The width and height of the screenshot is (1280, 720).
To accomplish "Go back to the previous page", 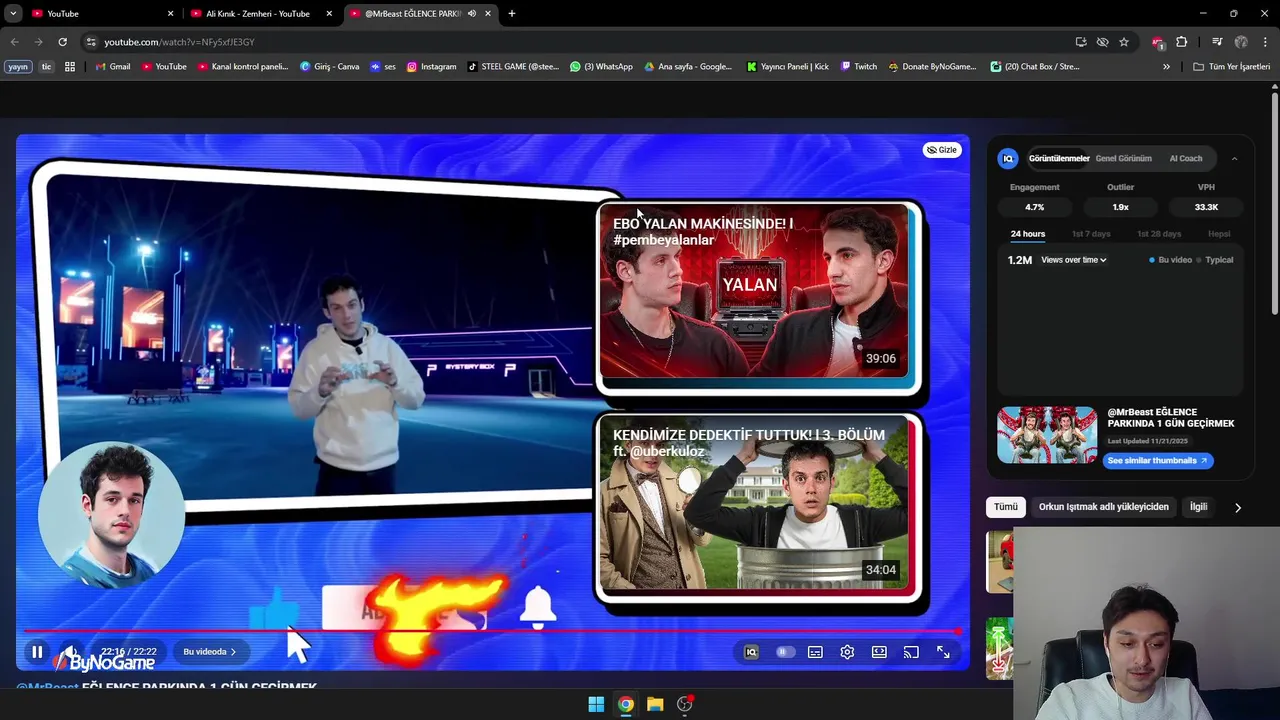I will [x=14, y=42].
